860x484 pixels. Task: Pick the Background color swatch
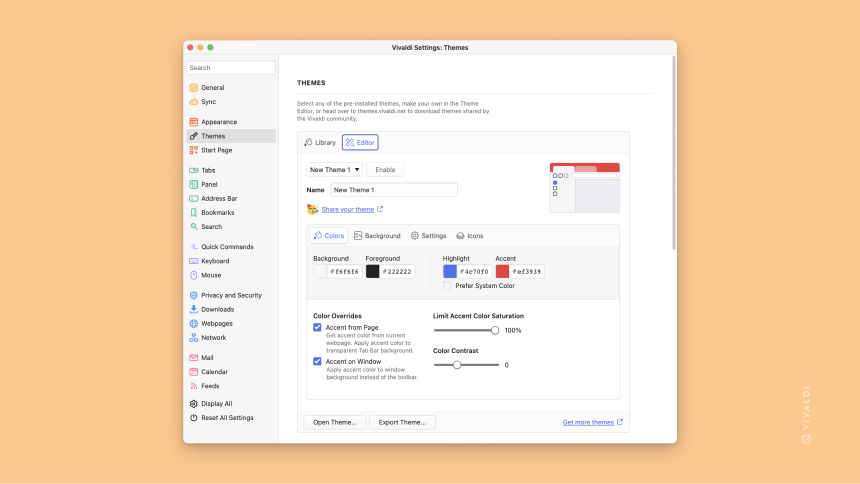(320, 271)
